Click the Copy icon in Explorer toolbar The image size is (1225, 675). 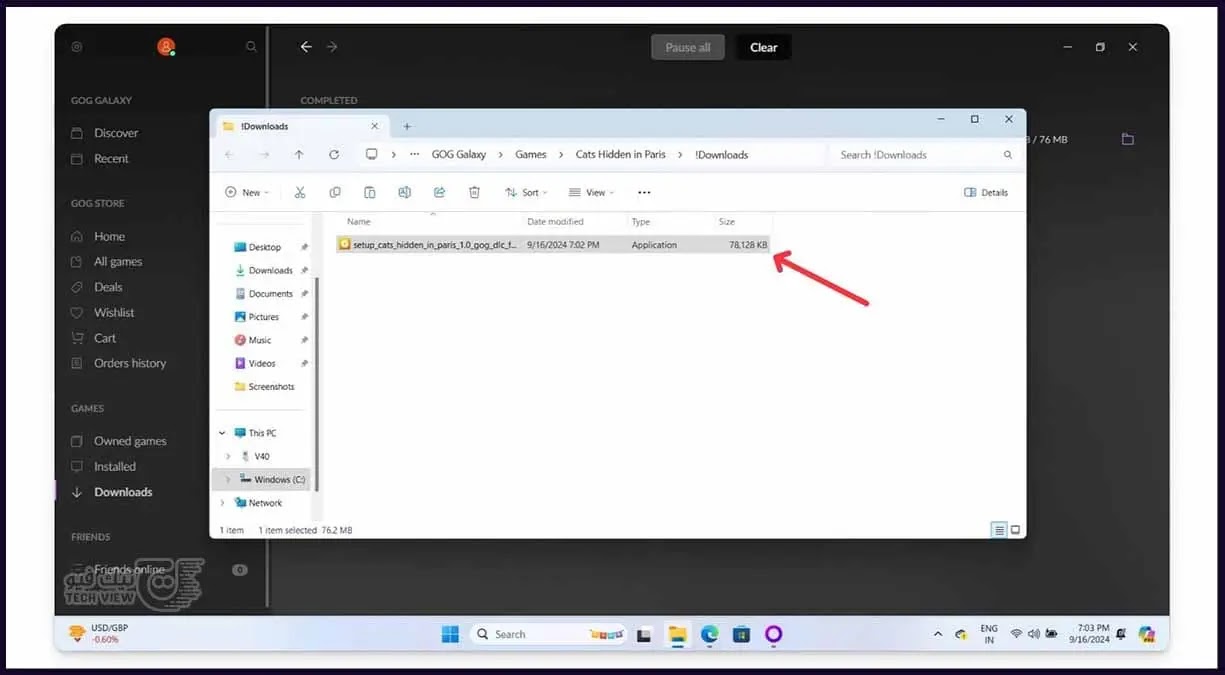(335, 192)
